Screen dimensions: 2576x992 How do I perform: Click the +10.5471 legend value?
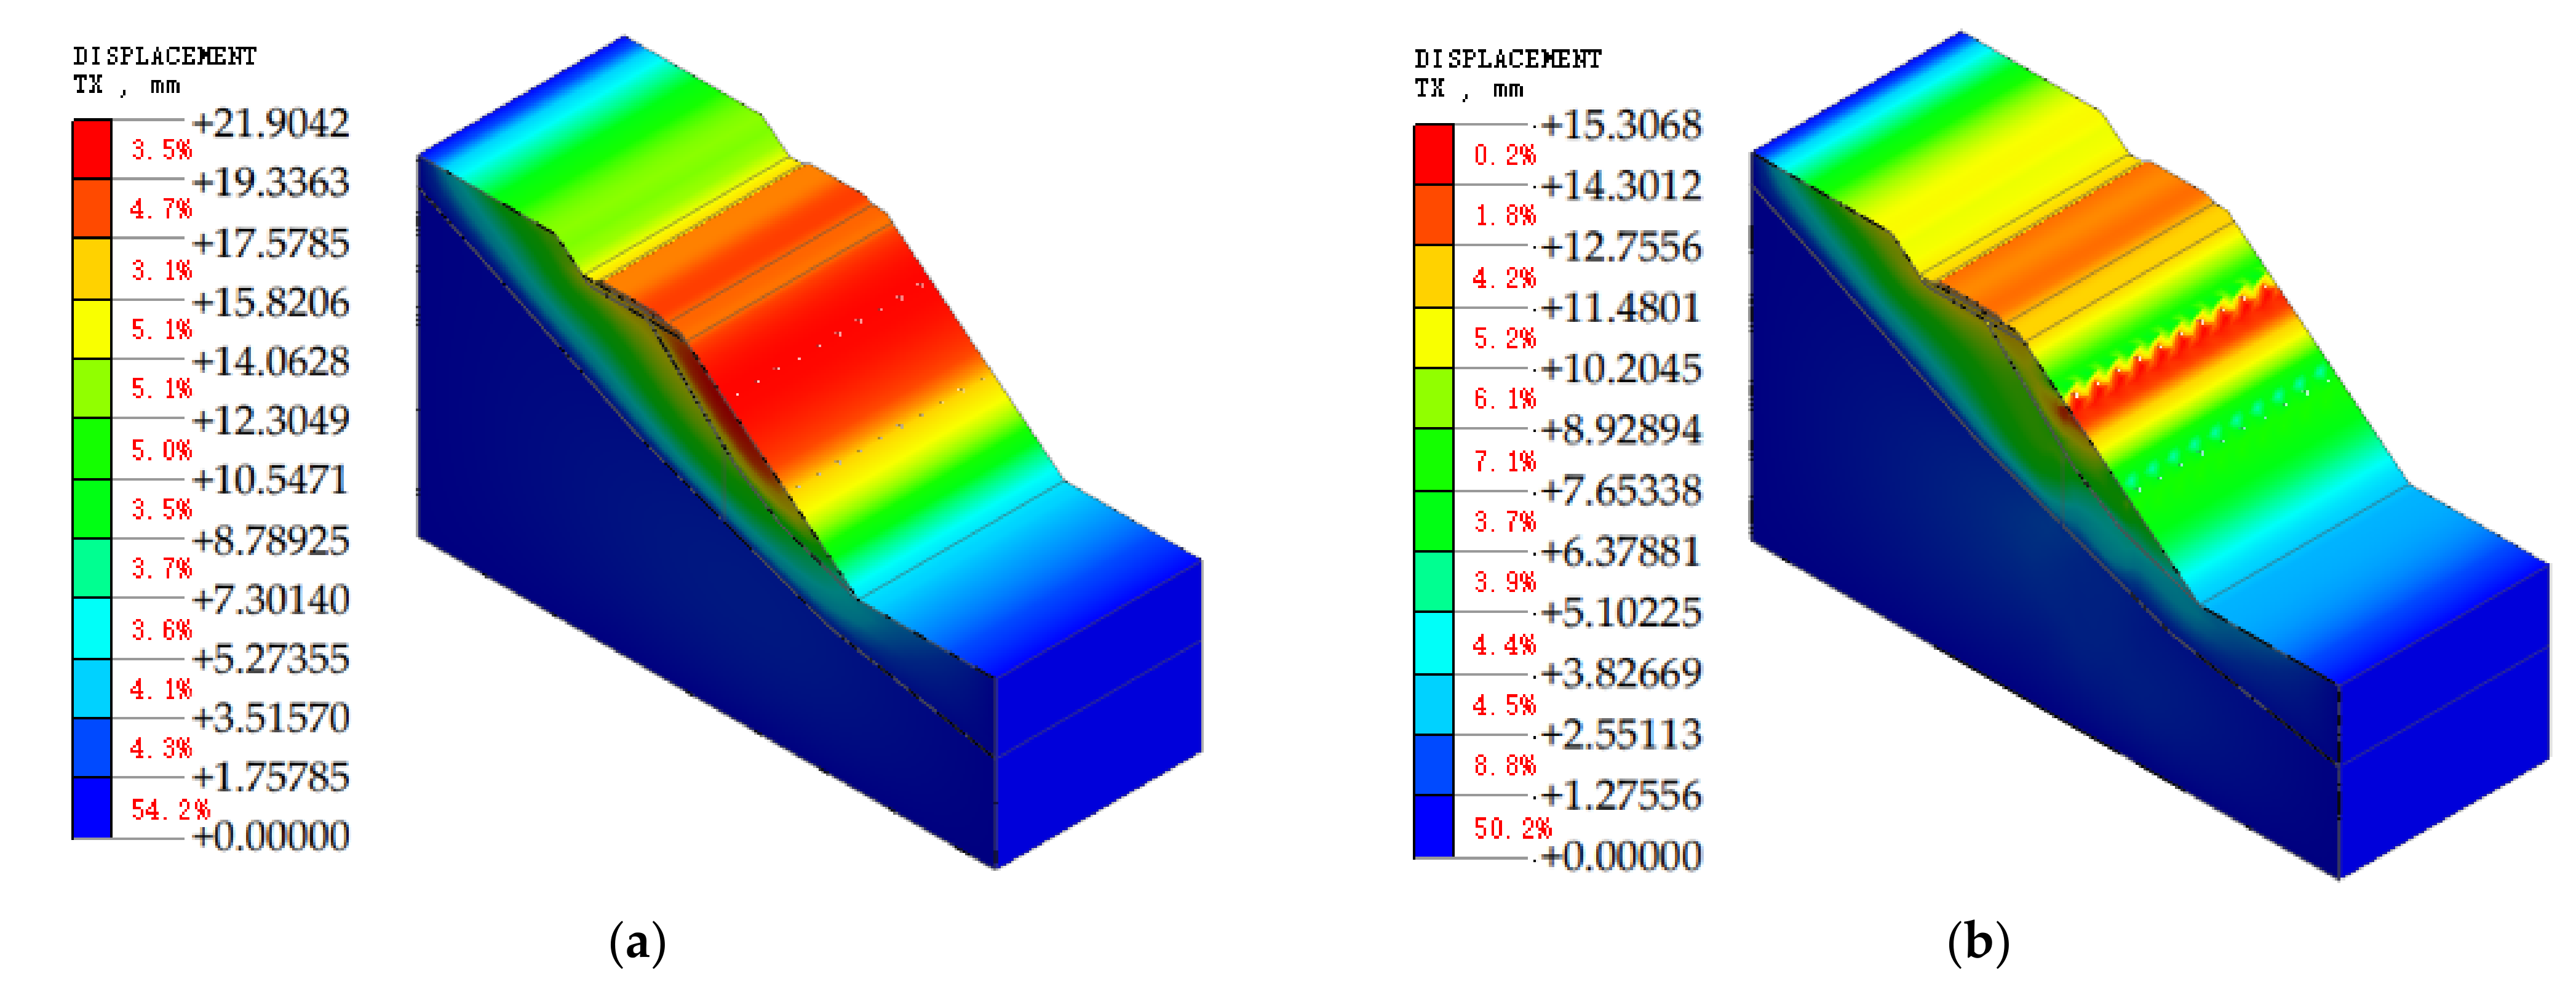click(270, 480)
